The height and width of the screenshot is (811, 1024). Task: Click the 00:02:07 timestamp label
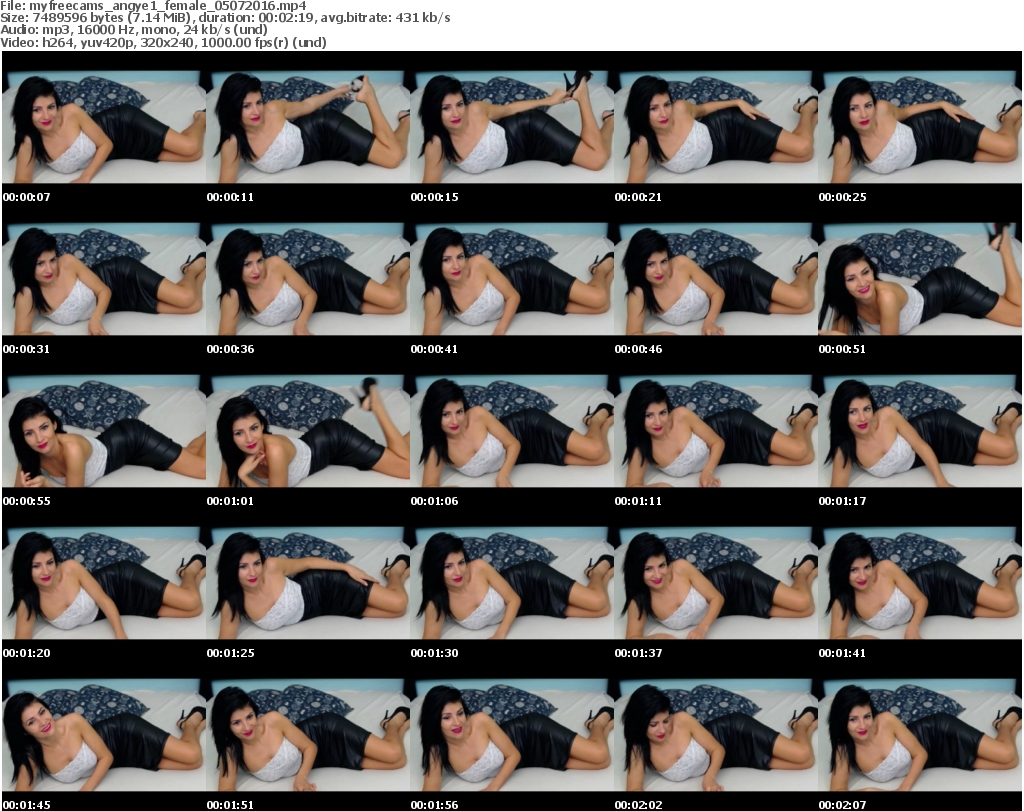(842, 805)
